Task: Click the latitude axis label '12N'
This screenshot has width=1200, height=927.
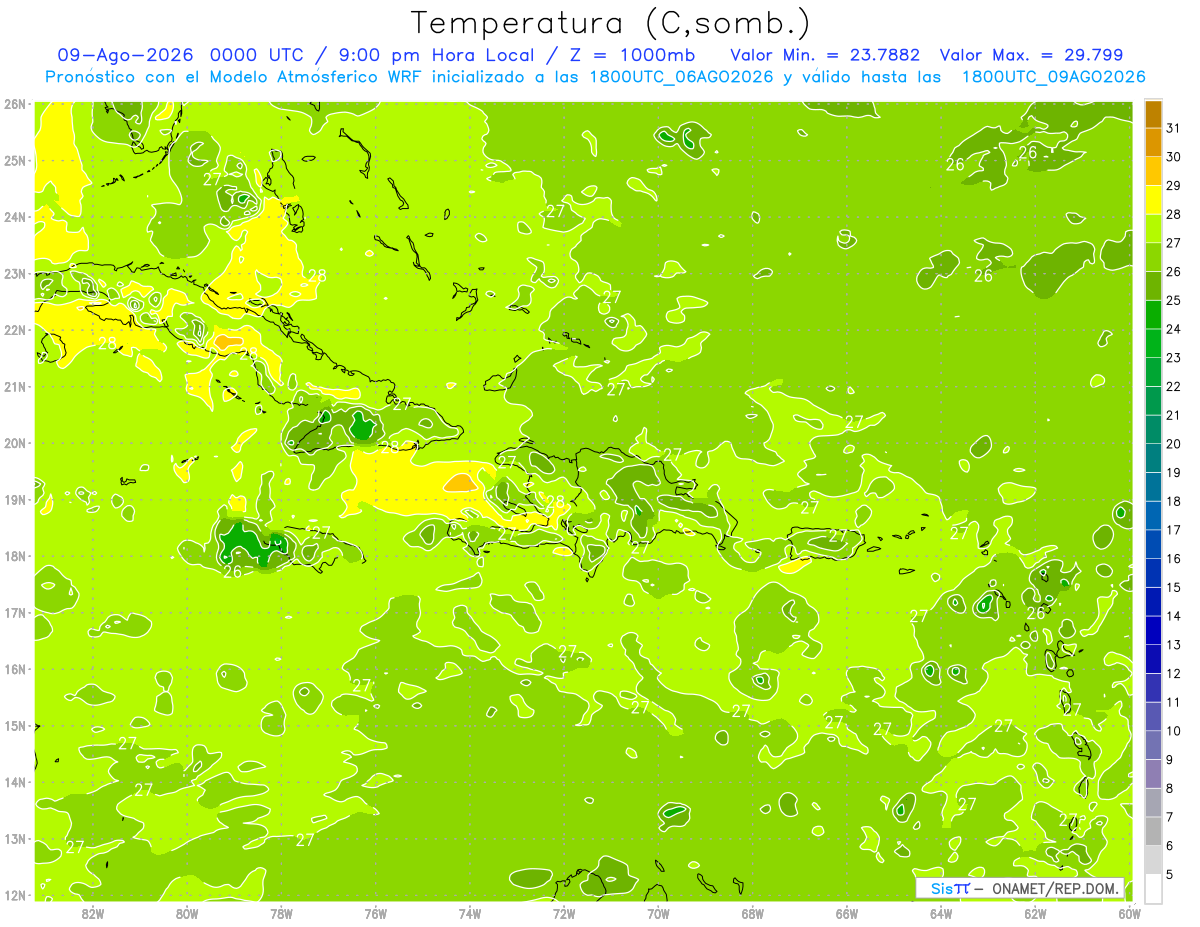Action: point(15,895)
